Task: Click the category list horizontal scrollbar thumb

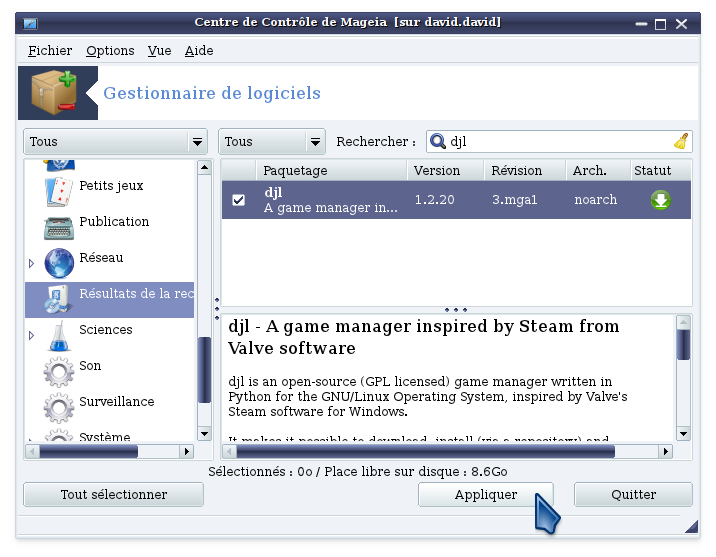Action: coord(89,452)
